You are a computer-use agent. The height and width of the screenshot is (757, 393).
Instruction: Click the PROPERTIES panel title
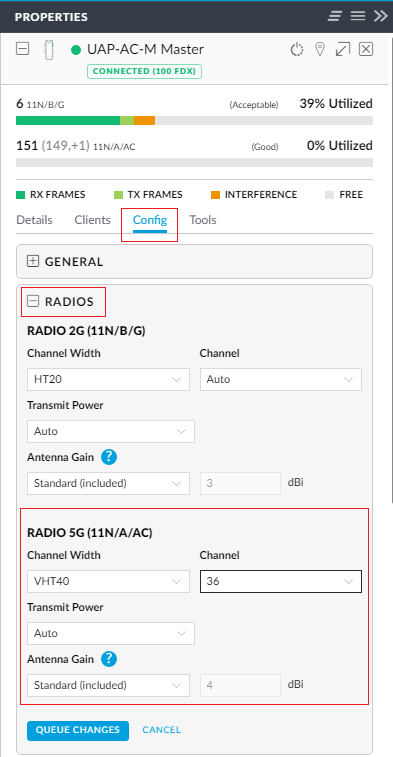coord(51,17)
